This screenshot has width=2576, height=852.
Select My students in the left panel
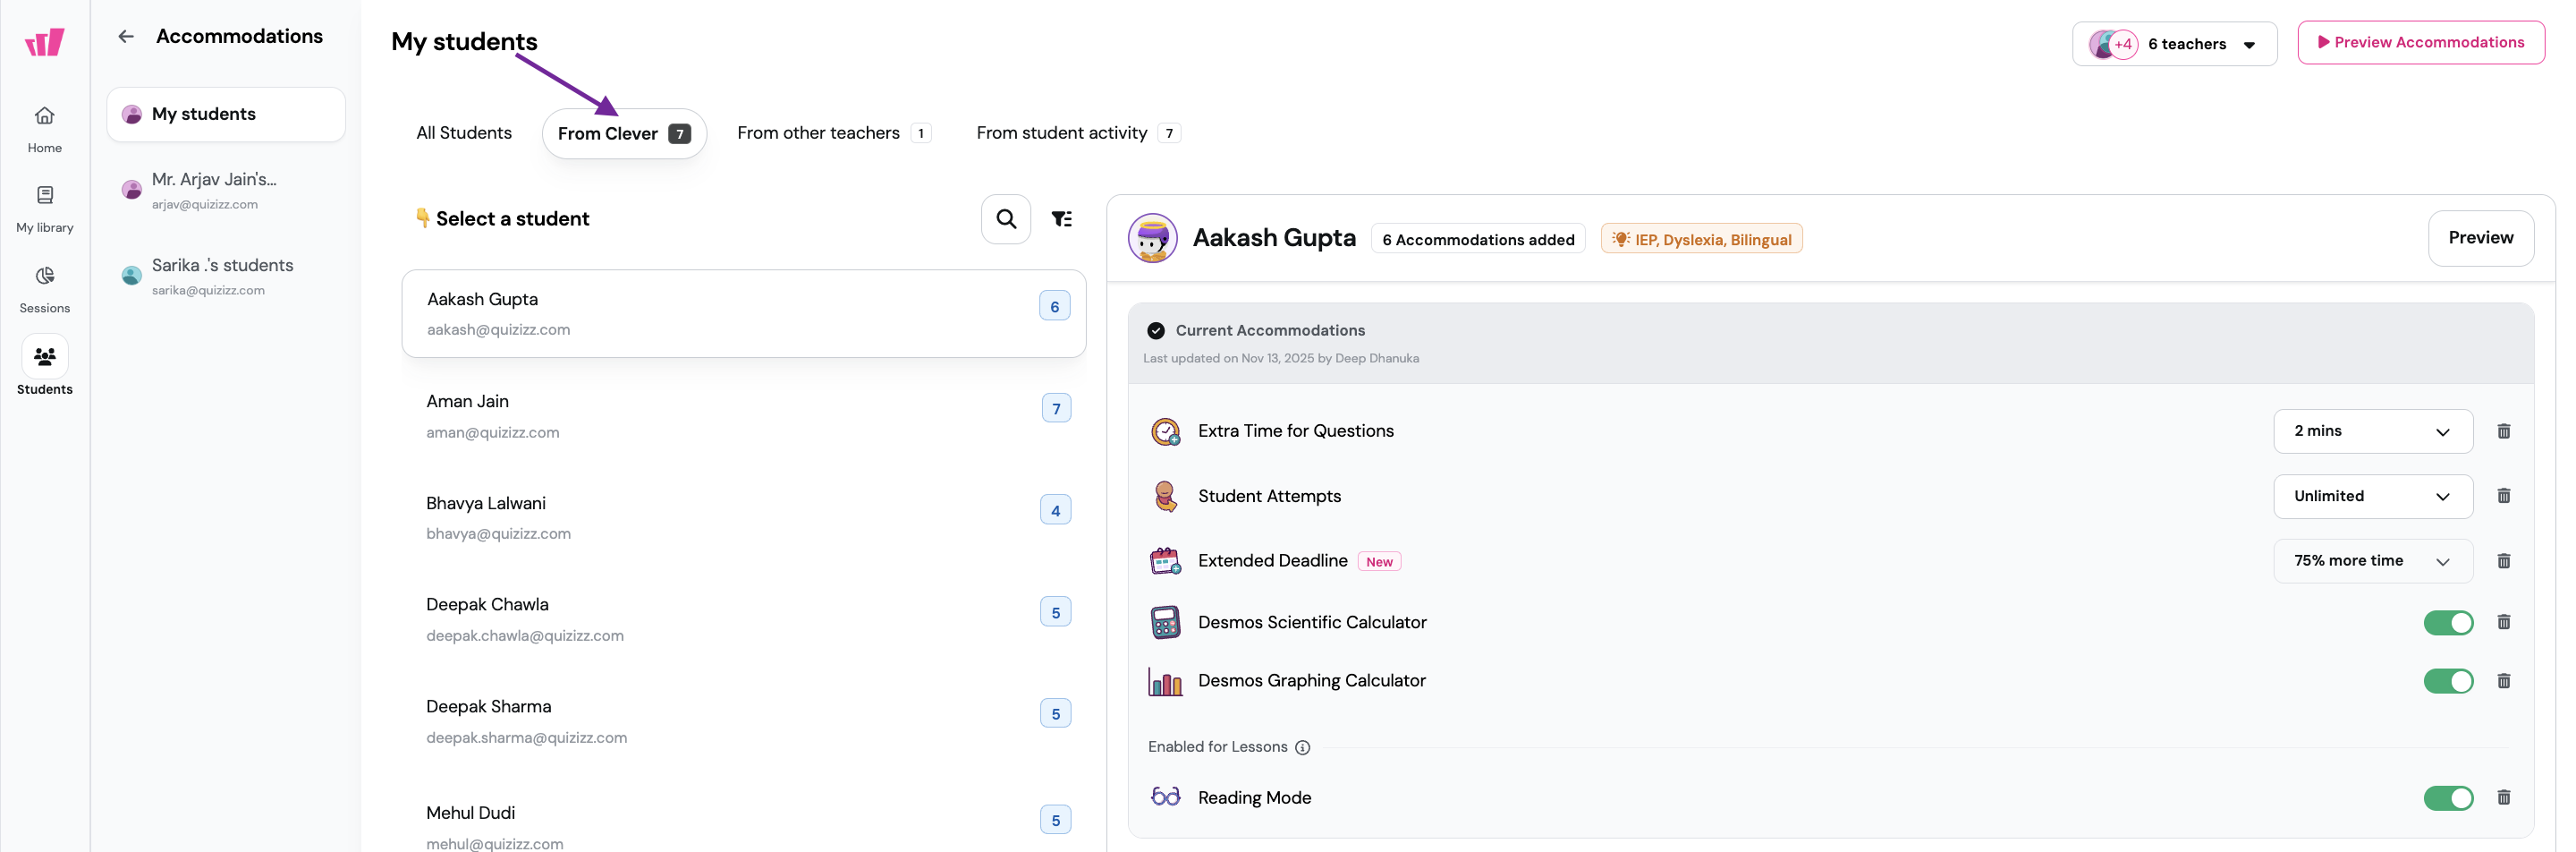click(226, 114)
